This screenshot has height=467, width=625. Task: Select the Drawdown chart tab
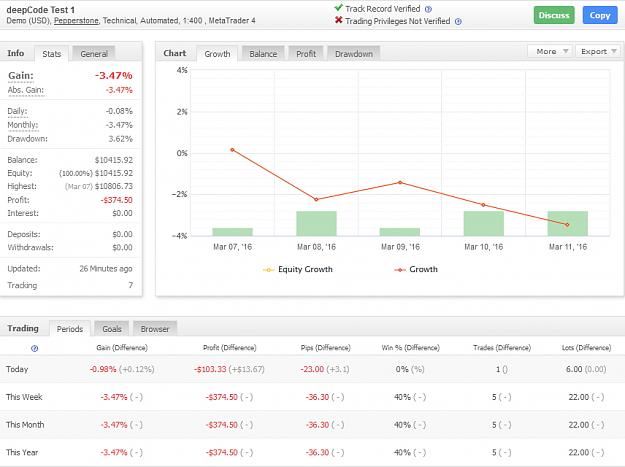tap(354, 54)
